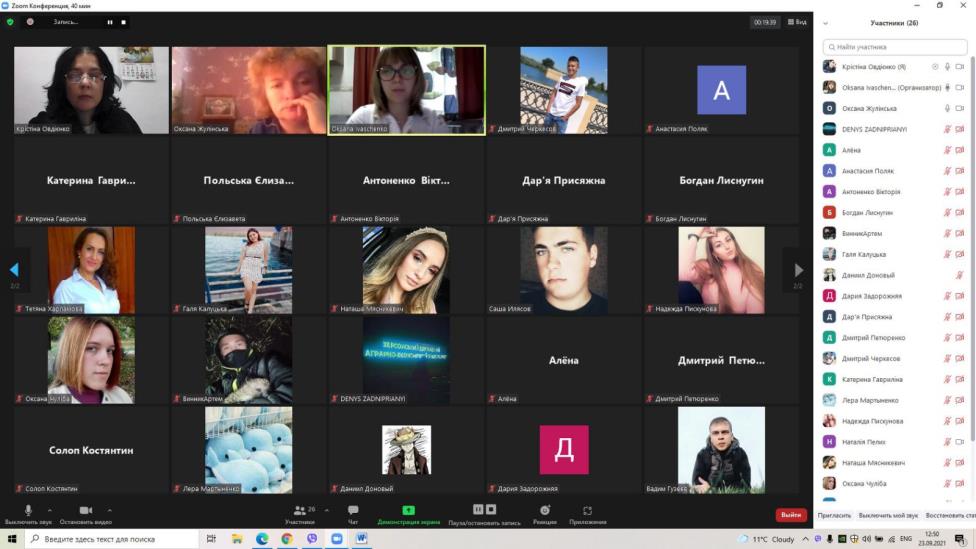Select Оксана Чуліба in the participants list
976x549 pixels.
(894, 484)
